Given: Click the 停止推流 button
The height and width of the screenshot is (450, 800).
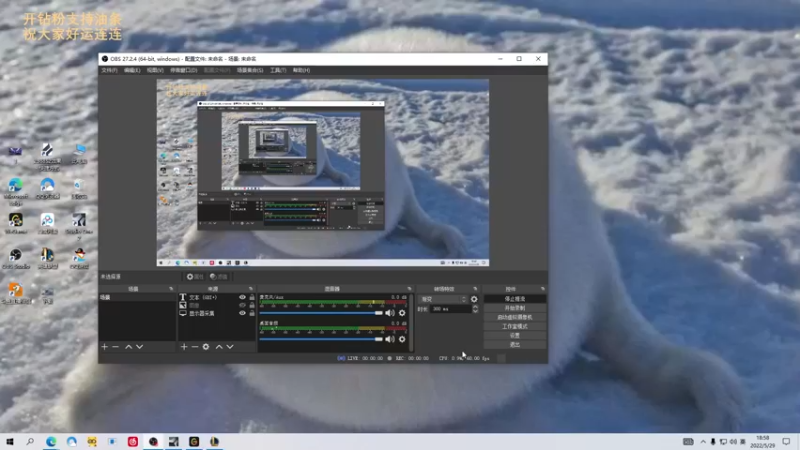Looking at the screenshot, I should point(515,299).
